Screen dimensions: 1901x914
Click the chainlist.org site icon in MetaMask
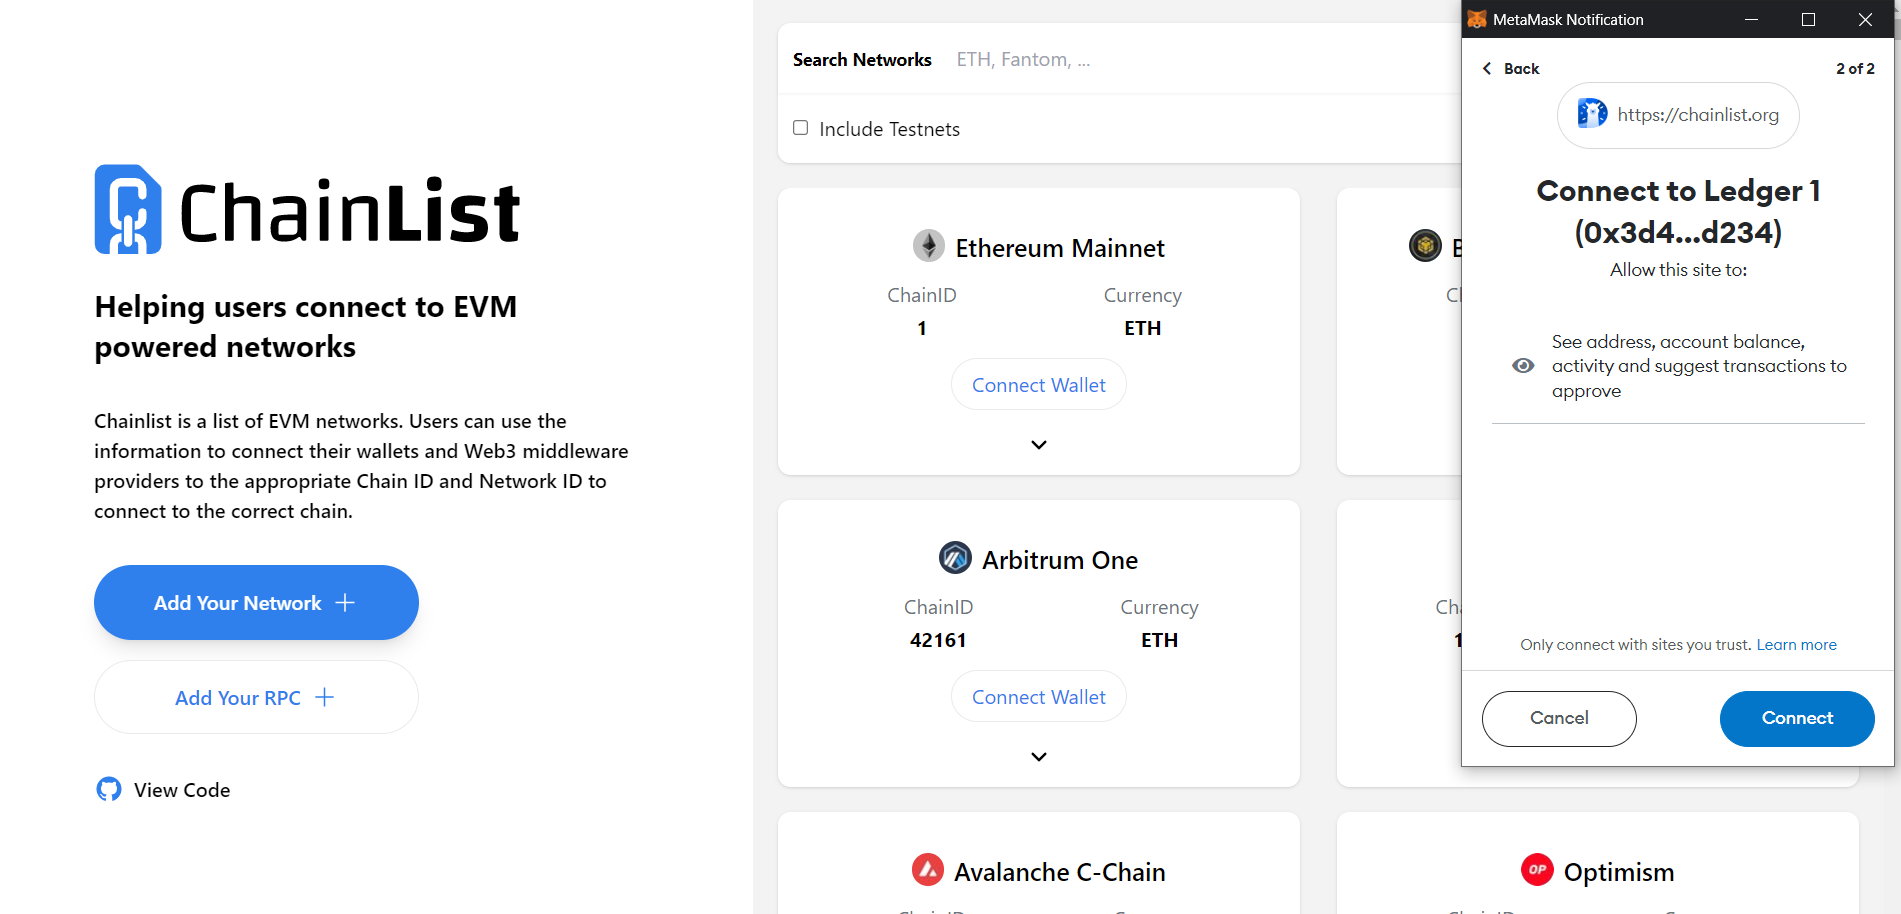[x=1592, y=114]
